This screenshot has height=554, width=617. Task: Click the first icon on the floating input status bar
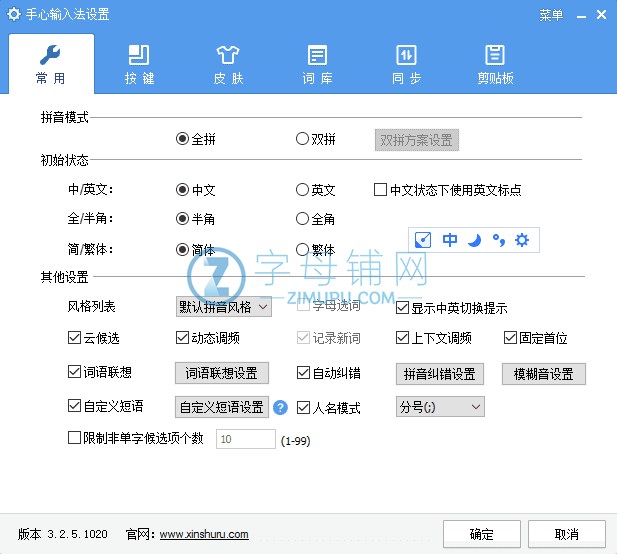pos(423,240)
